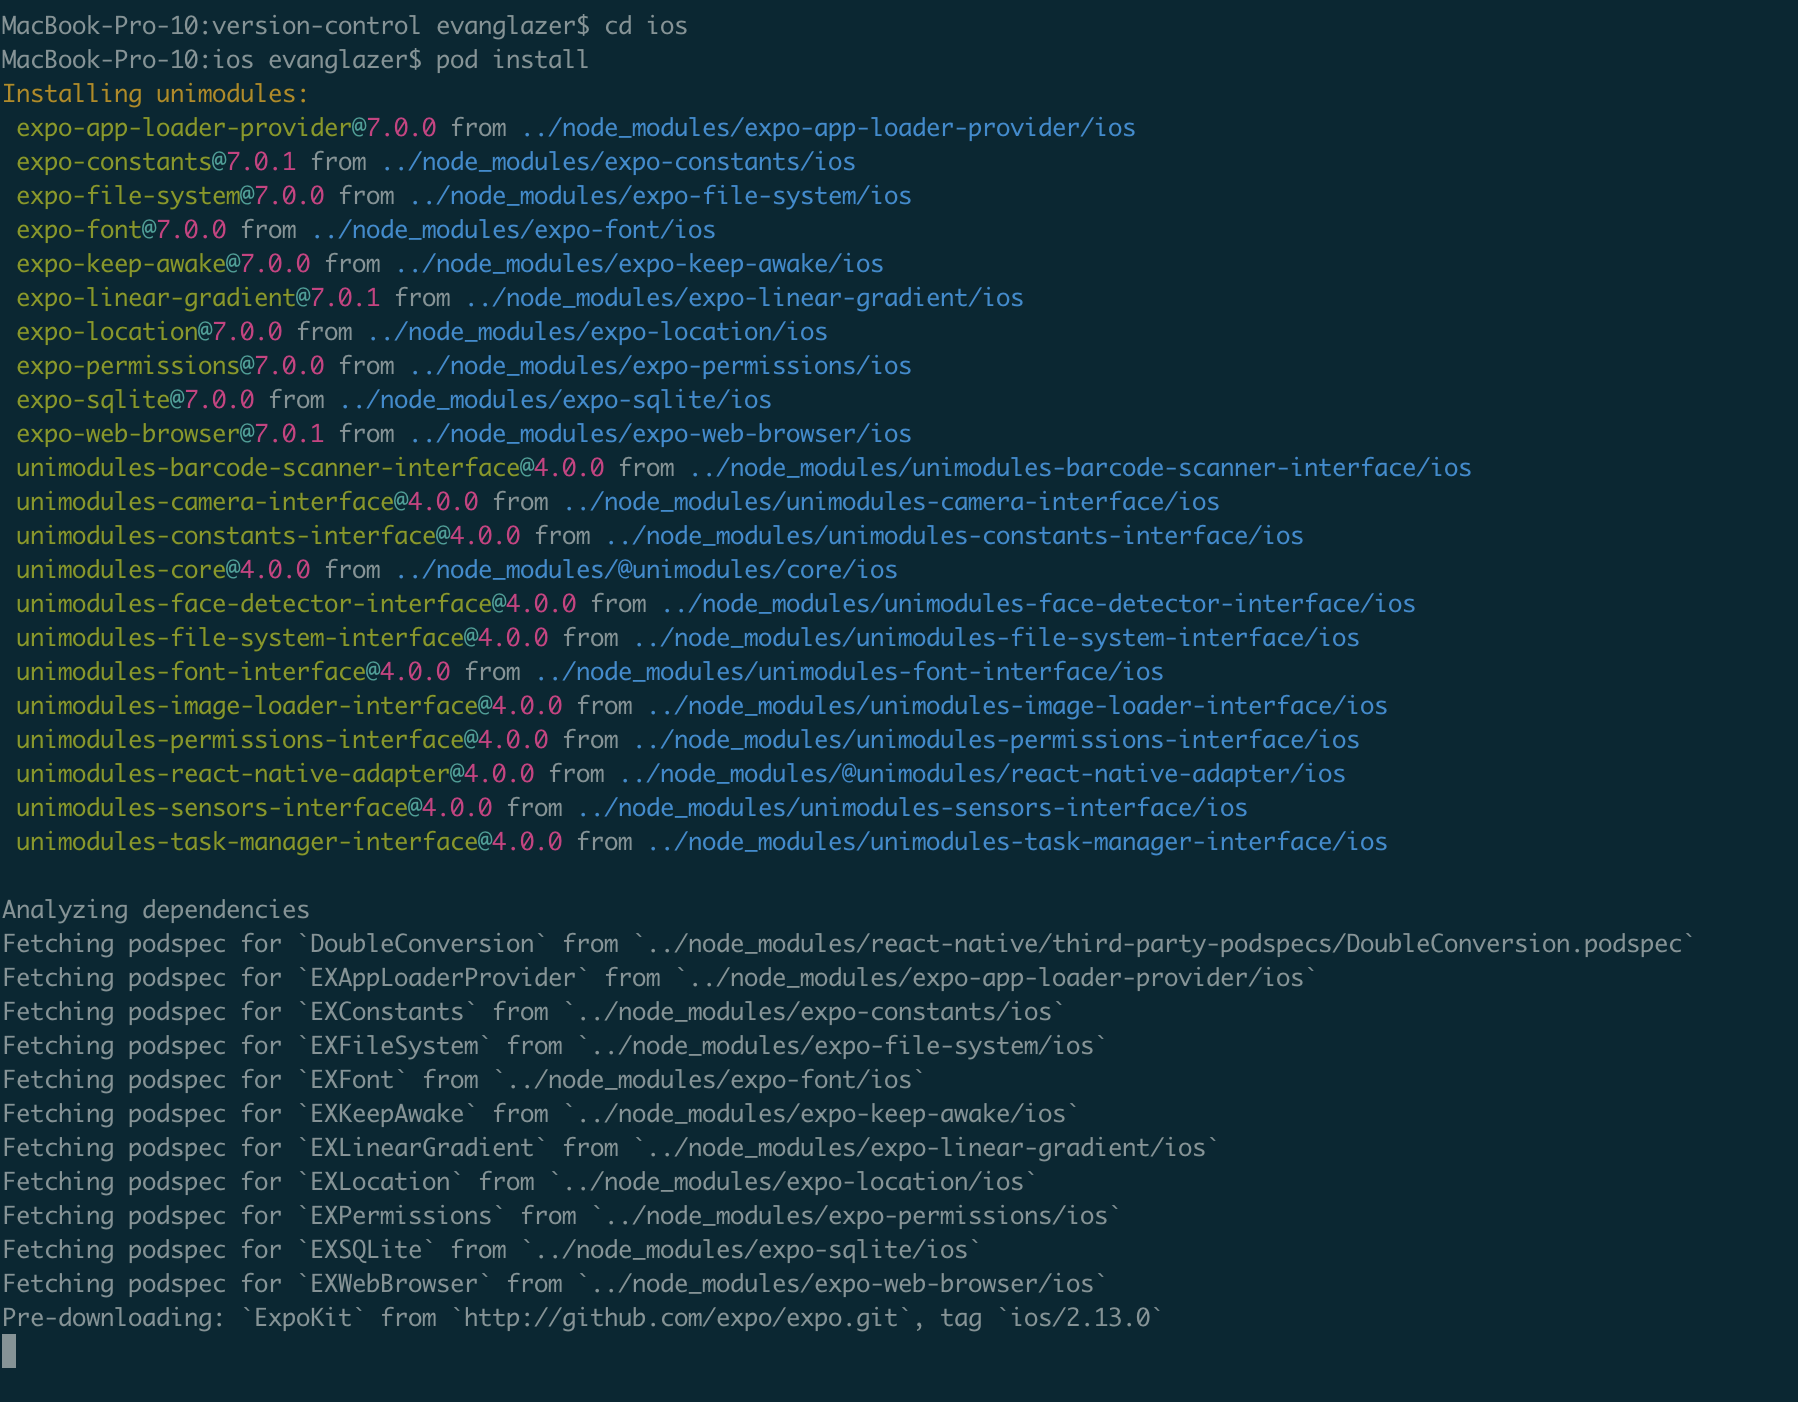Click 'EXAppLoaderProvider' podspec name
The height and width of the screenshot is (1402, 1798).
pyautogui.click(x=443, y=978)
